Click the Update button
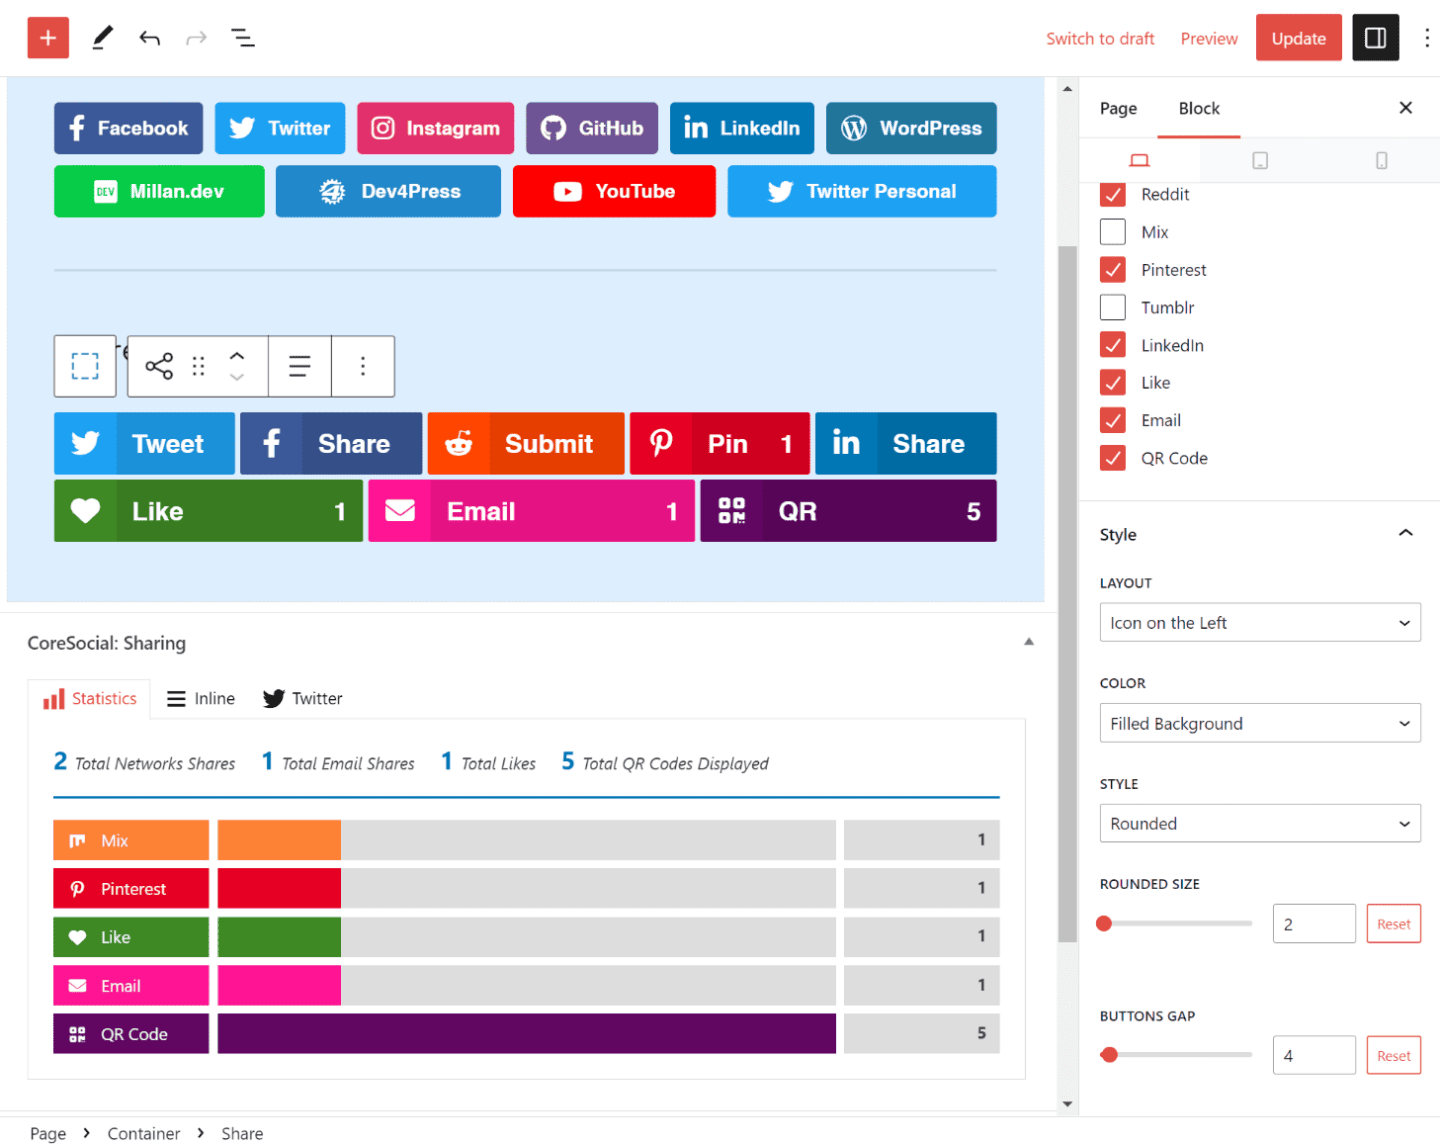 coord(1299,38)
